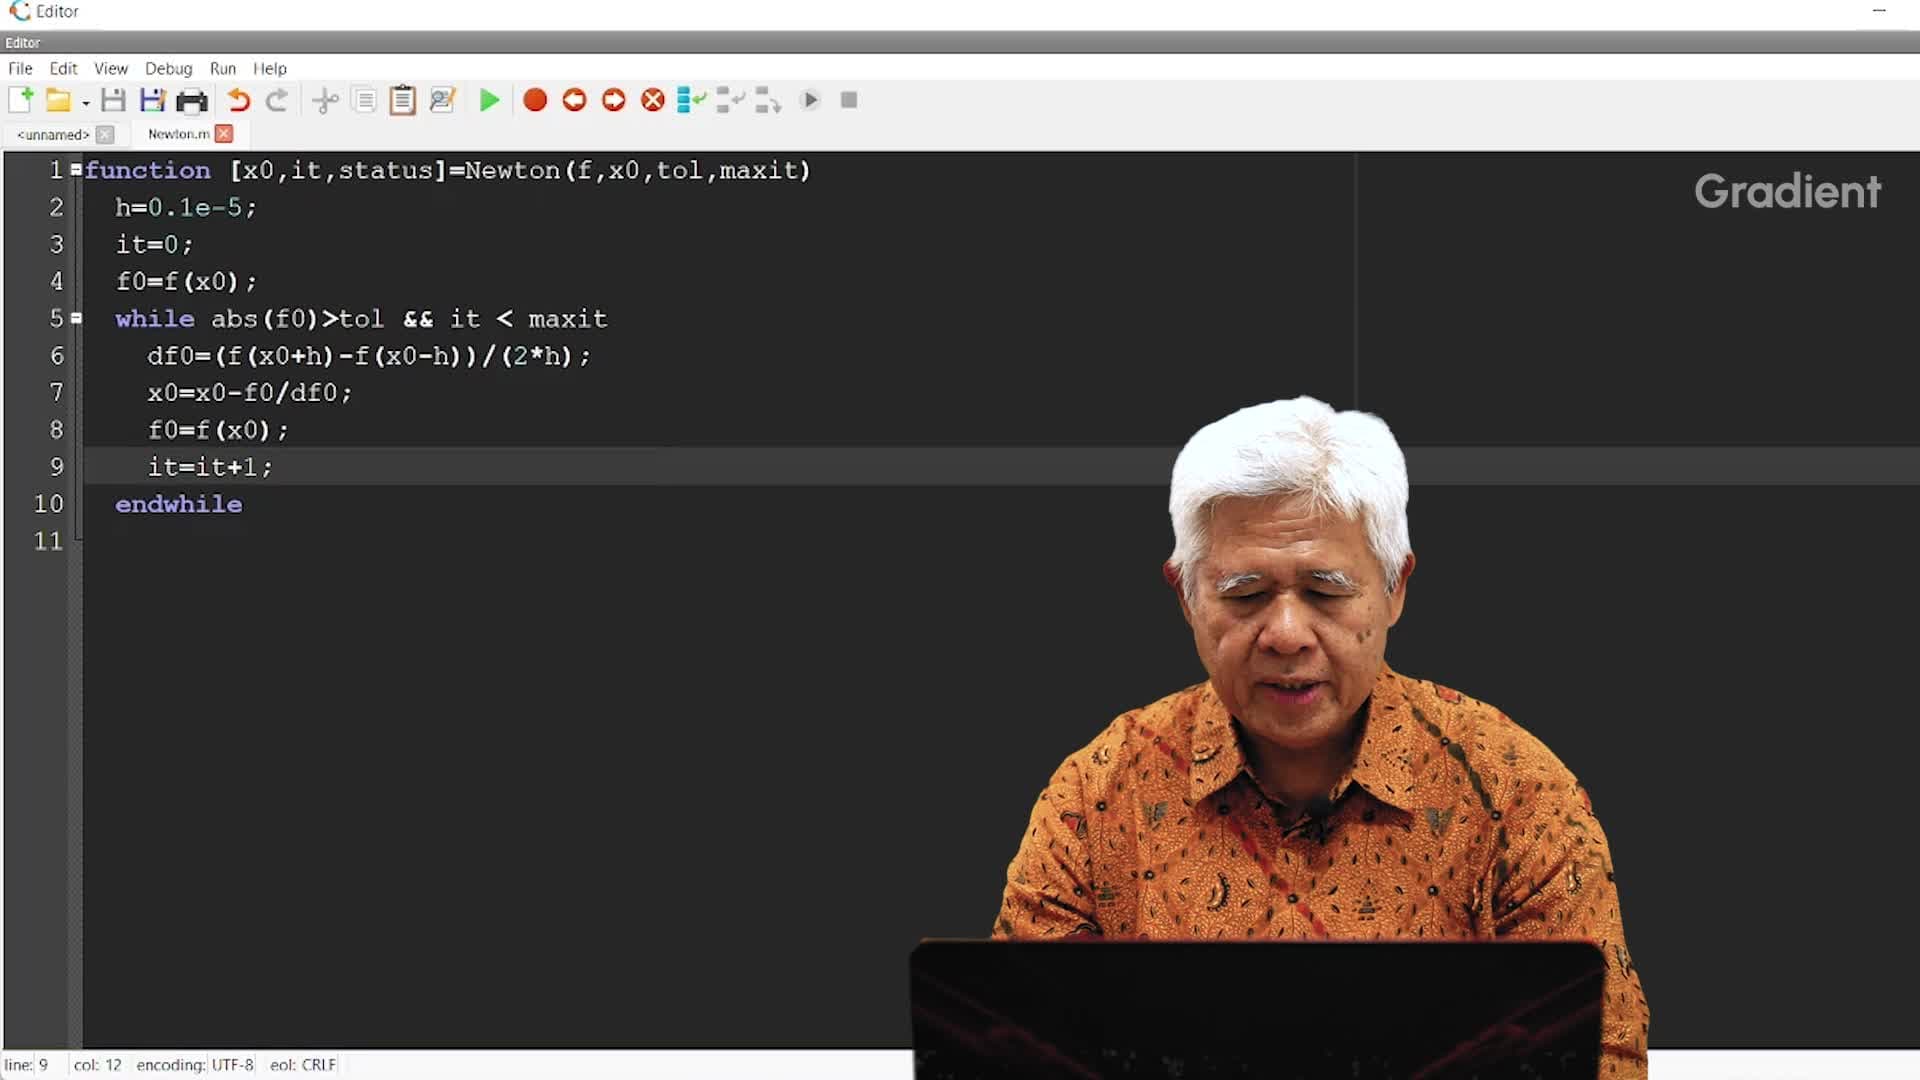The height and width of the screenshot is (1080, 1920).
Task: Click line number 6 in the margin
Action: [56, 355]
